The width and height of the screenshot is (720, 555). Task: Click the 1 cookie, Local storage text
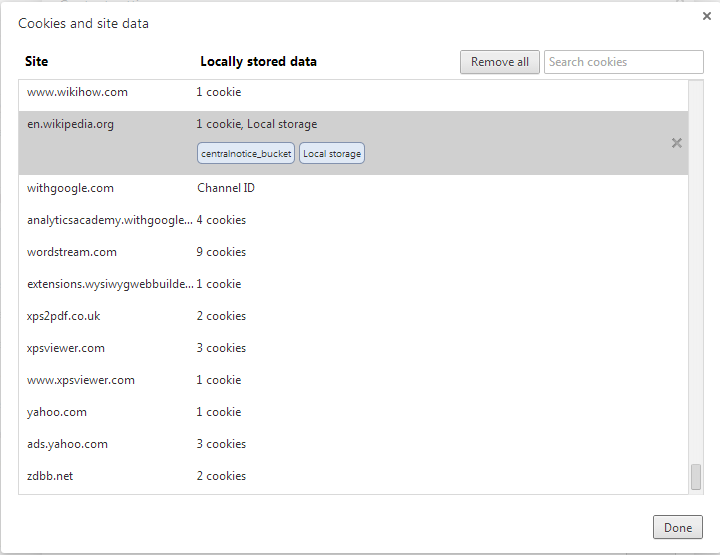[x=257, y=124]
